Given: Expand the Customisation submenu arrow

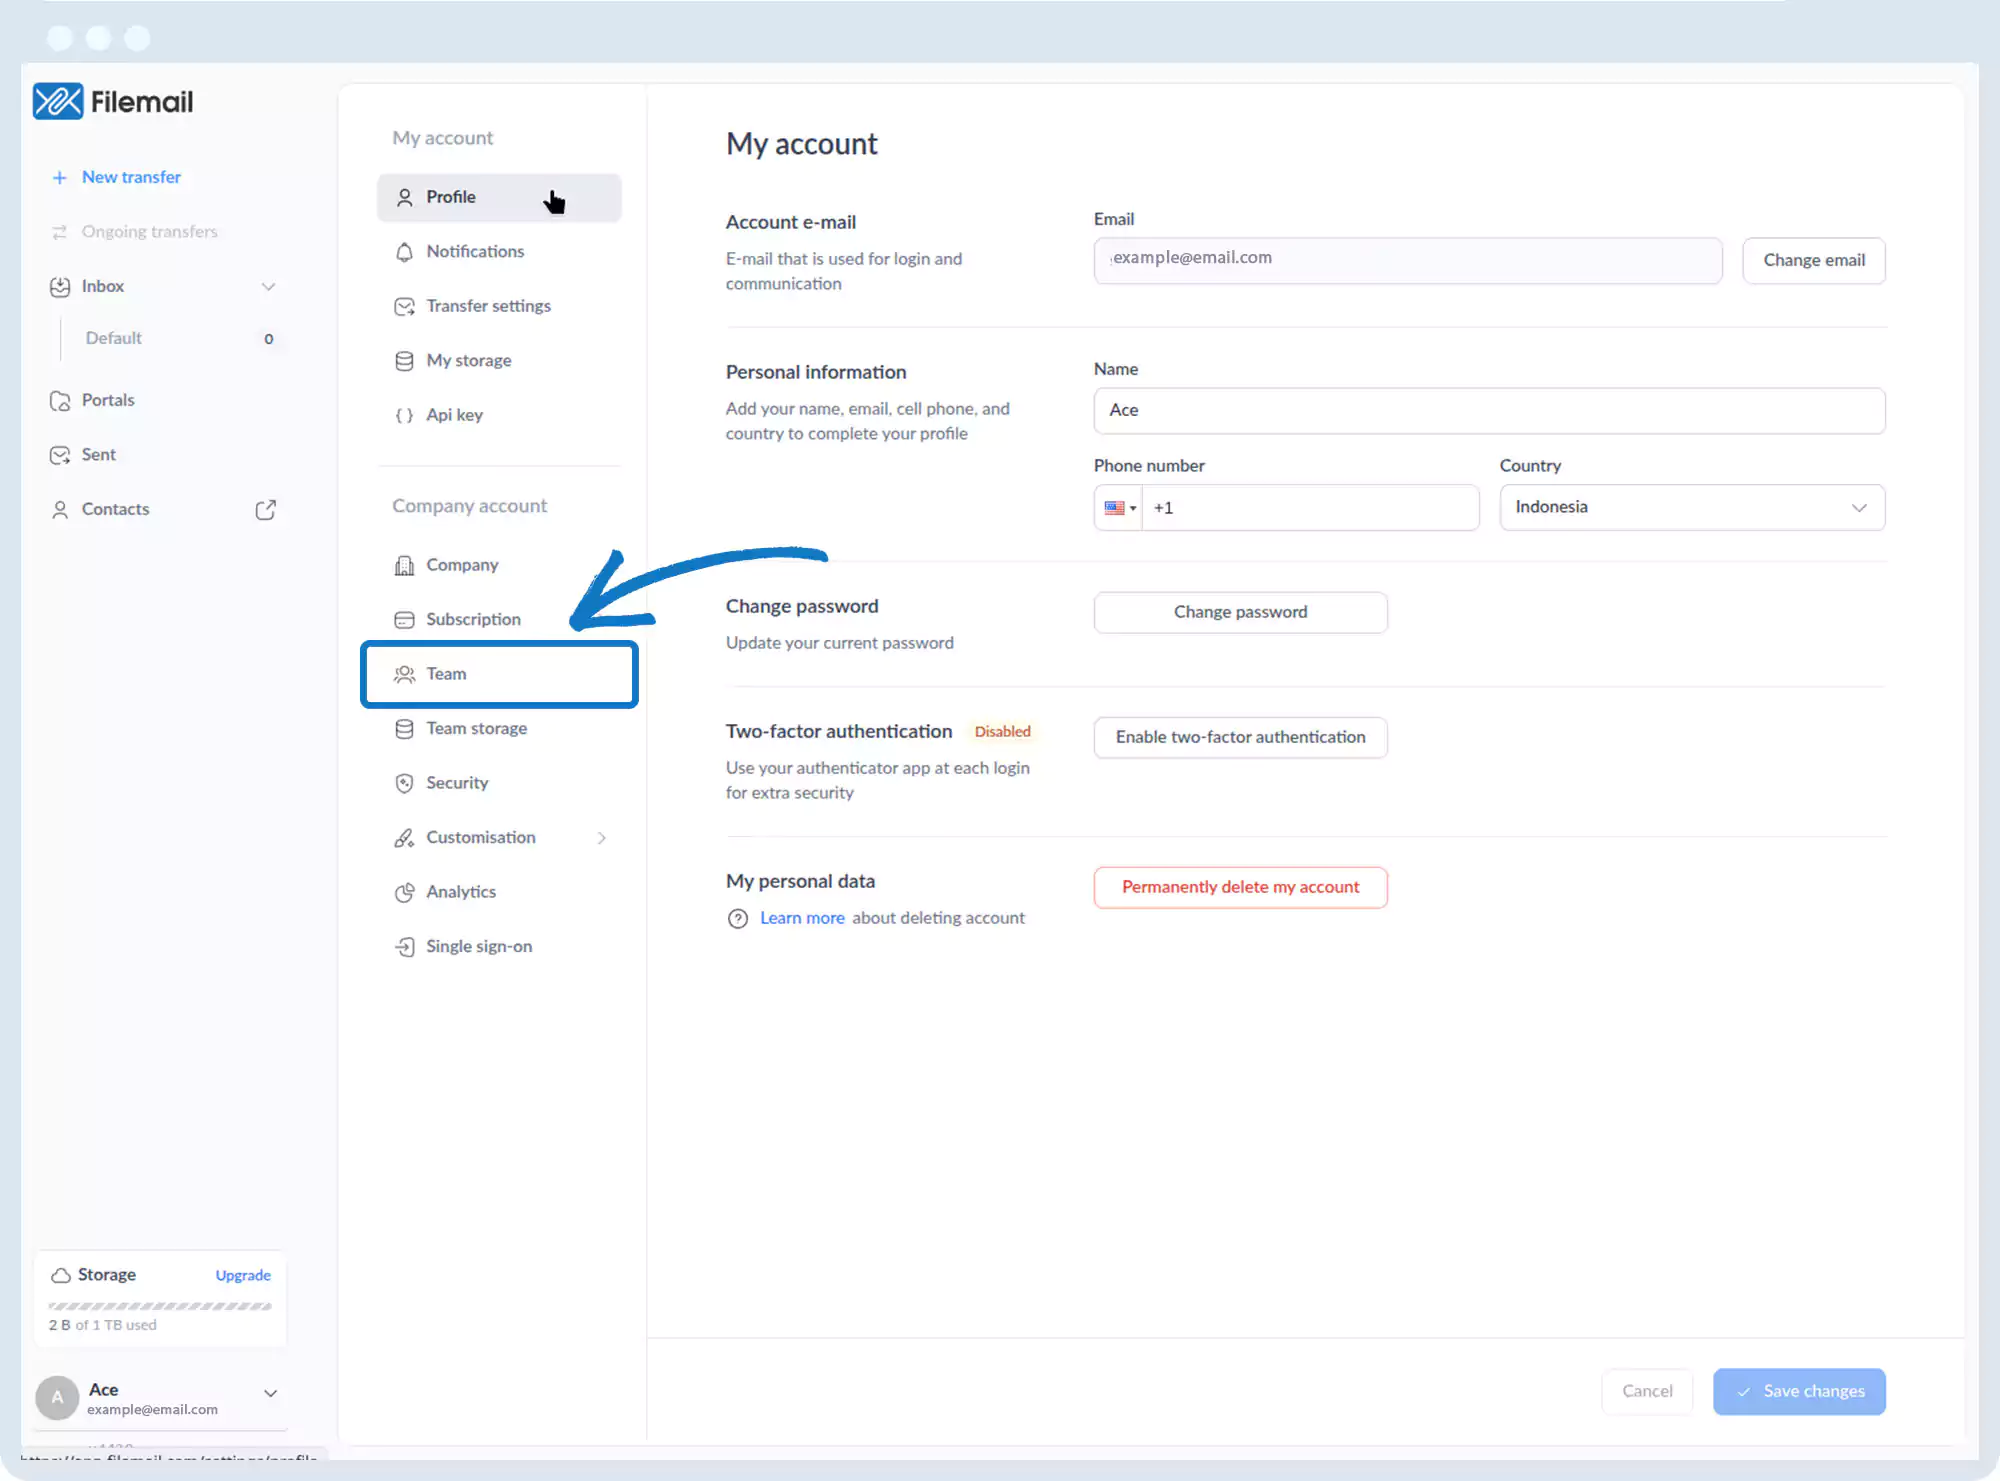Looking at the screenshot, I should coord(602,838).
